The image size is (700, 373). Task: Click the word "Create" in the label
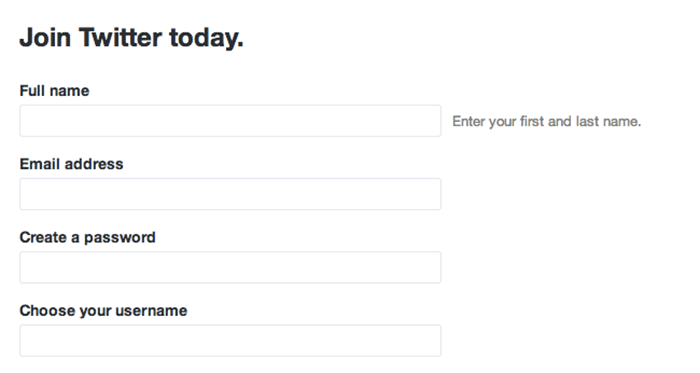click(x=43, y=237)
